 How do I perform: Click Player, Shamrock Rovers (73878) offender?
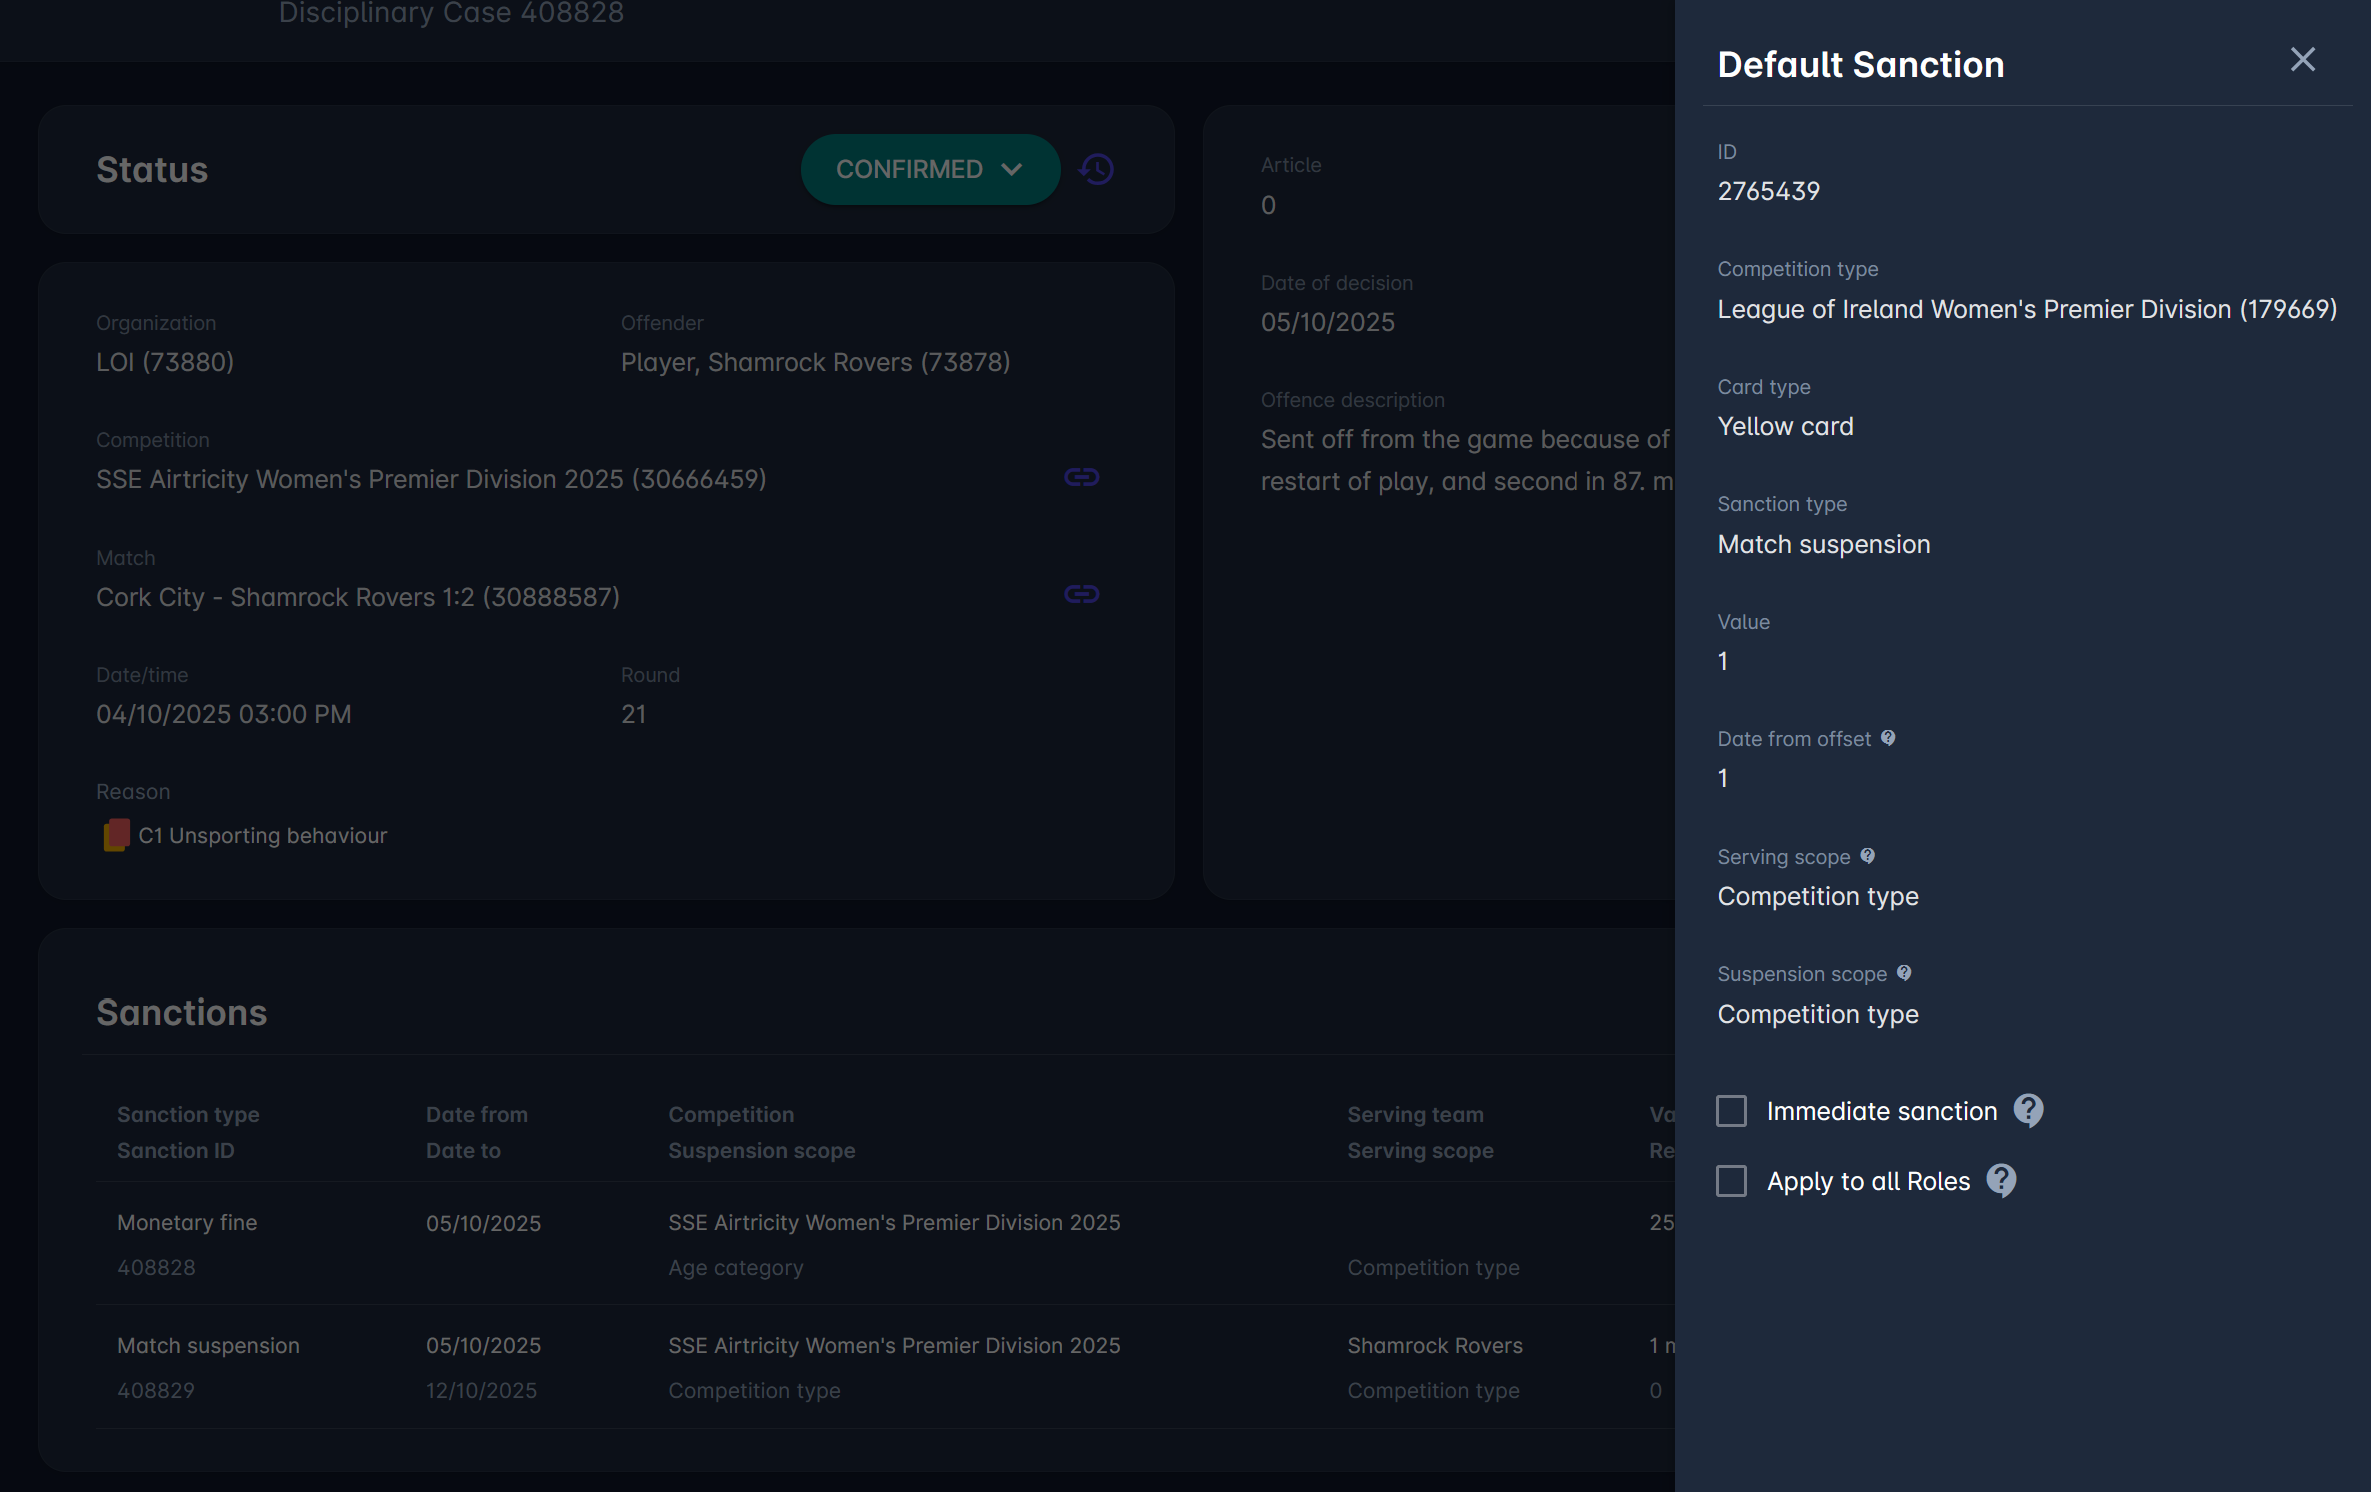815,362
